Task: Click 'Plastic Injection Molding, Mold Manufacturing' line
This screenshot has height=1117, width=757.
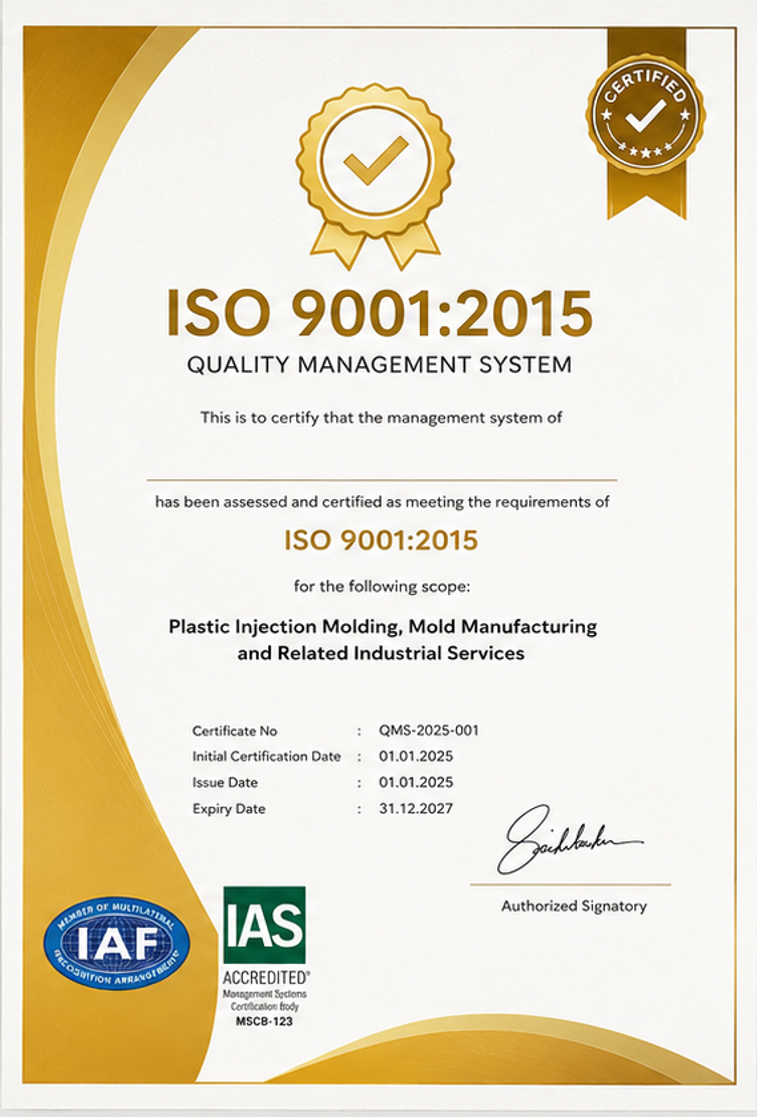Action: [x=382, y=627]
